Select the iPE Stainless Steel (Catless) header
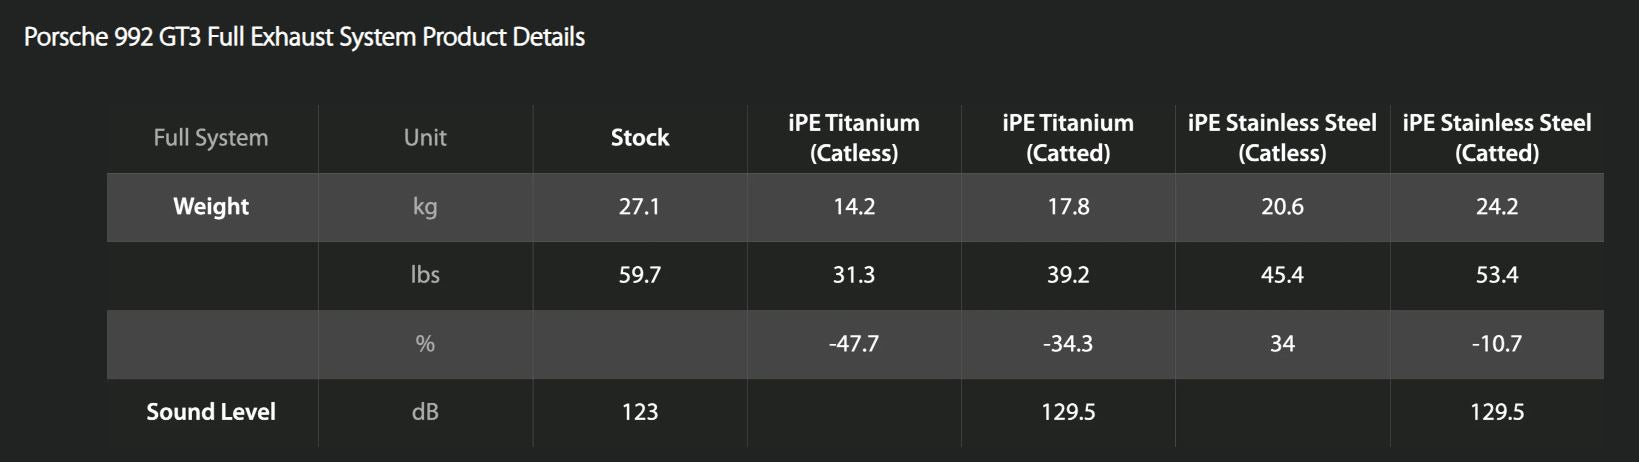The image size is (1639, 462). coord(1282,138)
